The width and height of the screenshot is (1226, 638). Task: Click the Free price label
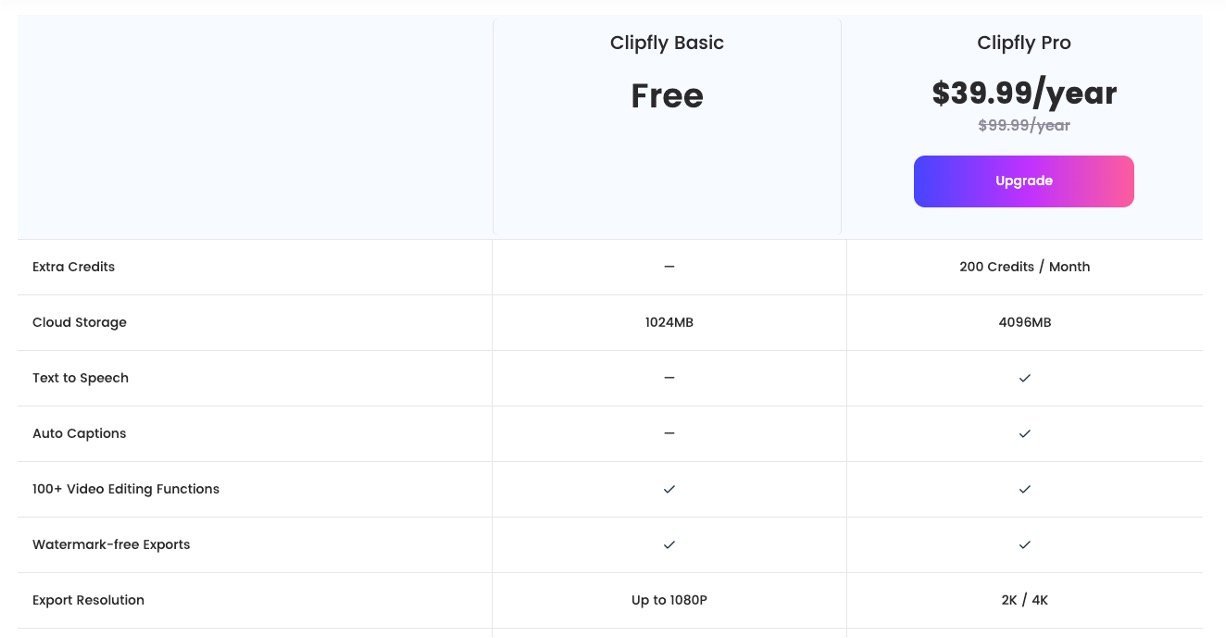[x=667, y=96]
